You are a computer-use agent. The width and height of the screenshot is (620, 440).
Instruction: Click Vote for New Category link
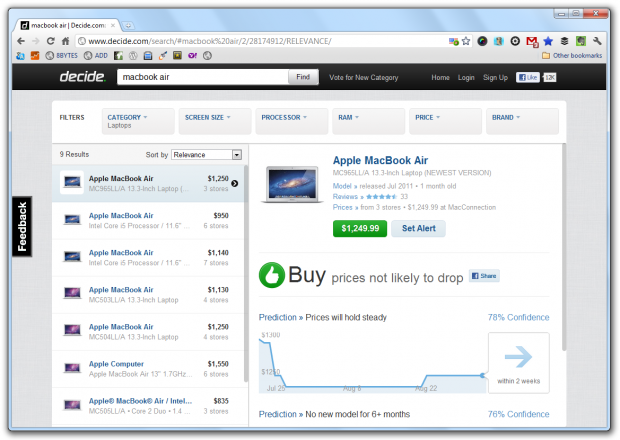(x=363, y=77)
